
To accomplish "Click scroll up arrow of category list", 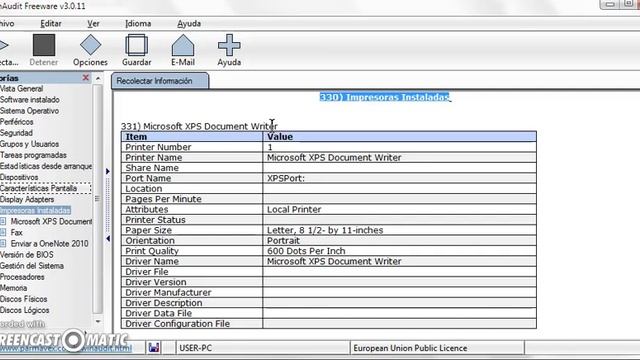I will pyautogui.click(x=98, y=78).
